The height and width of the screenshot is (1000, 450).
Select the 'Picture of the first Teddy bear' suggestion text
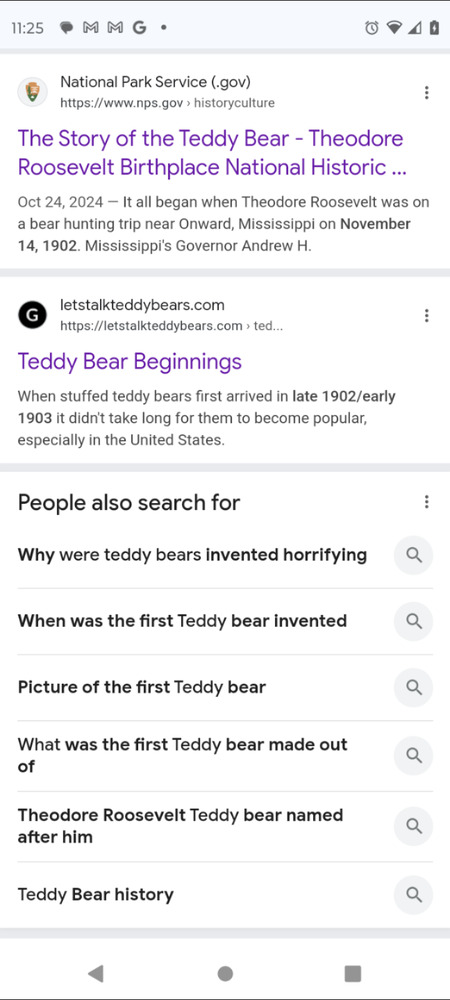click(142, 688)
